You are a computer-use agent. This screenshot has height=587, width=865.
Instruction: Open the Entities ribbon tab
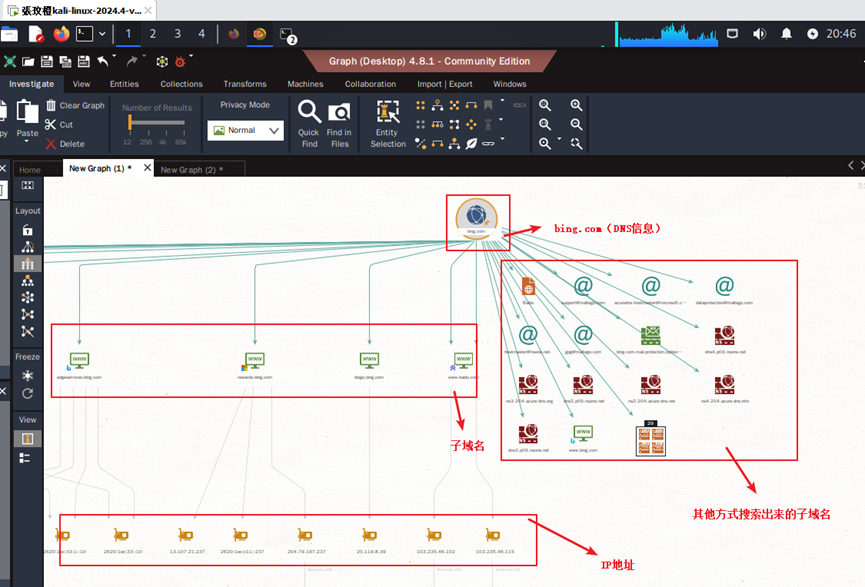(124, 84)
